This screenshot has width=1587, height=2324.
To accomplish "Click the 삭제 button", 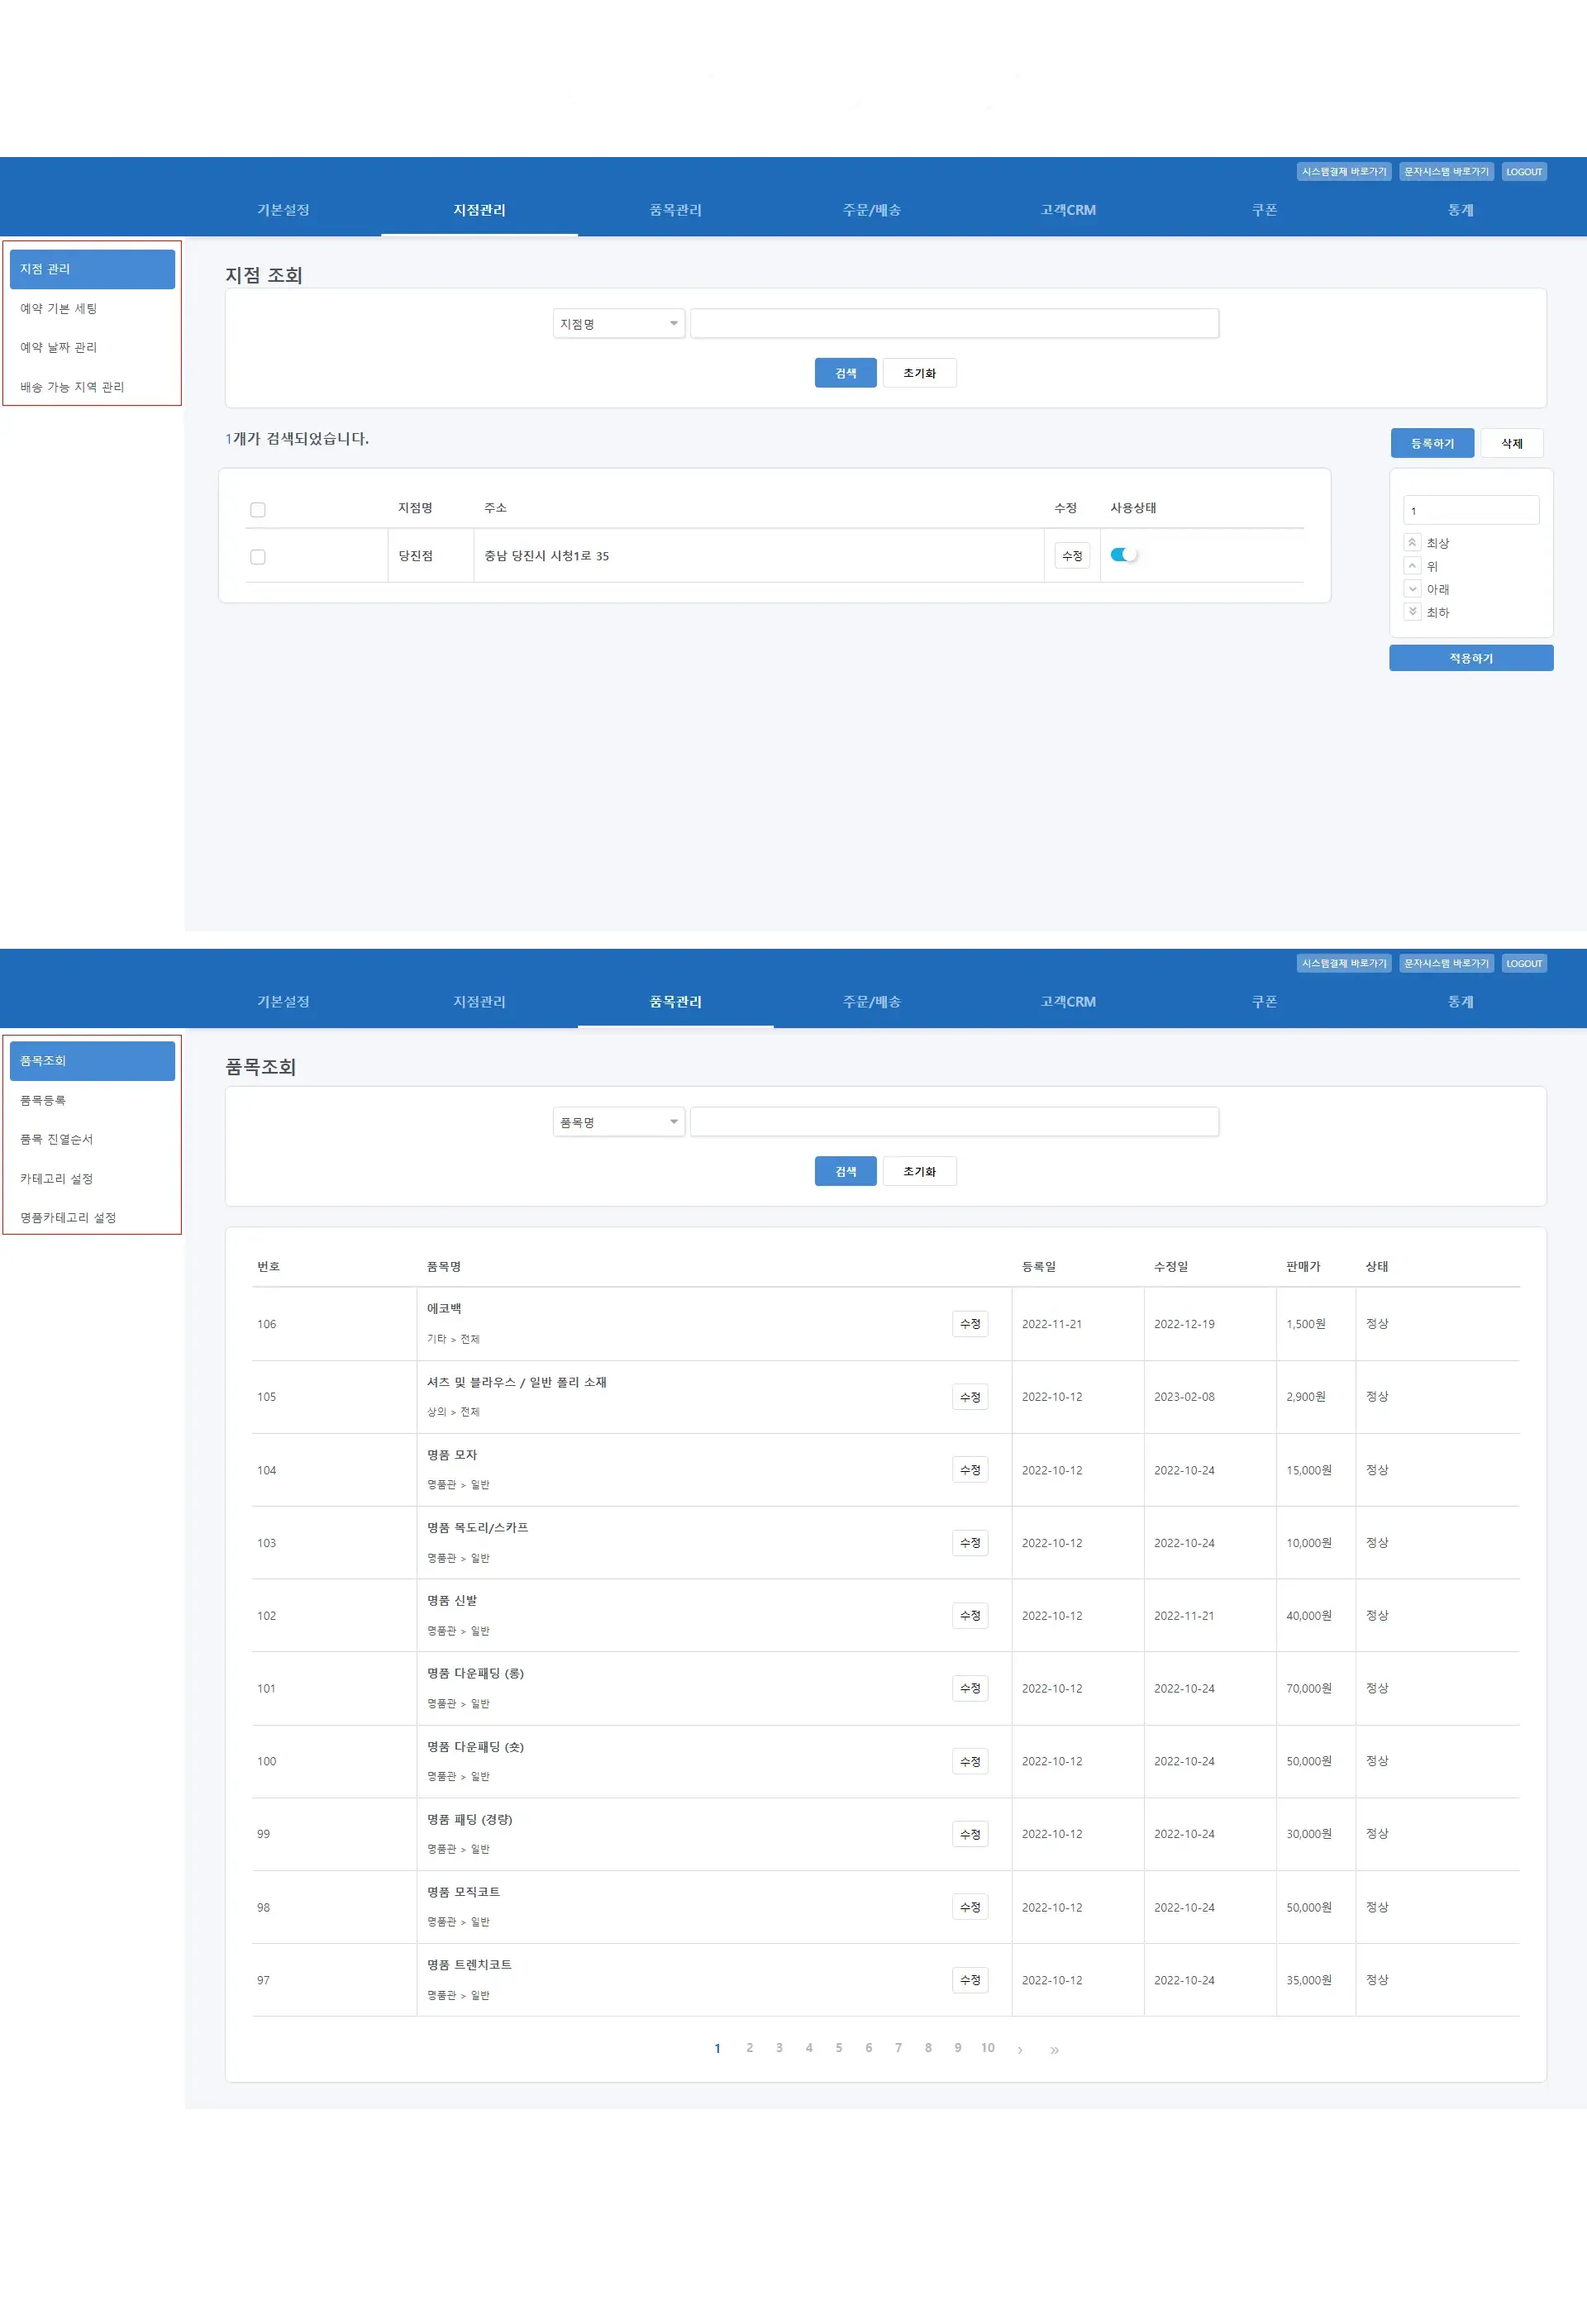I will click(x=1512, y=443).
